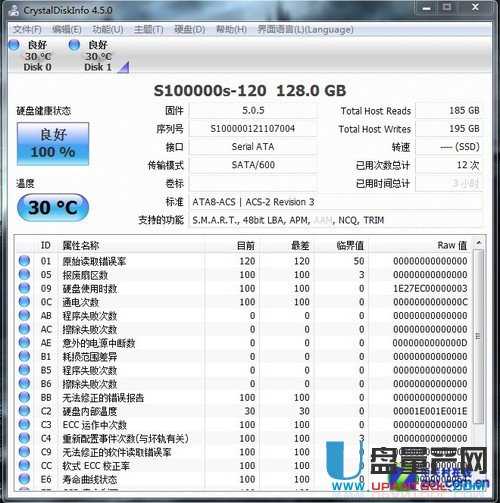
Task: Click the rotation rate value ---- (SSD)
Action: (x=448, y=147)
